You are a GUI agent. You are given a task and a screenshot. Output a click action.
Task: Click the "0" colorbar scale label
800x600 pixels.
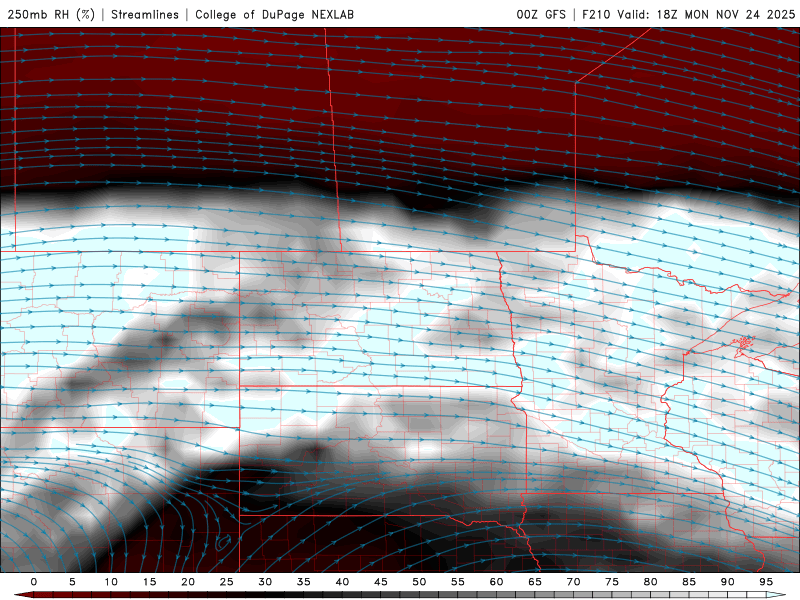[34, 582]
